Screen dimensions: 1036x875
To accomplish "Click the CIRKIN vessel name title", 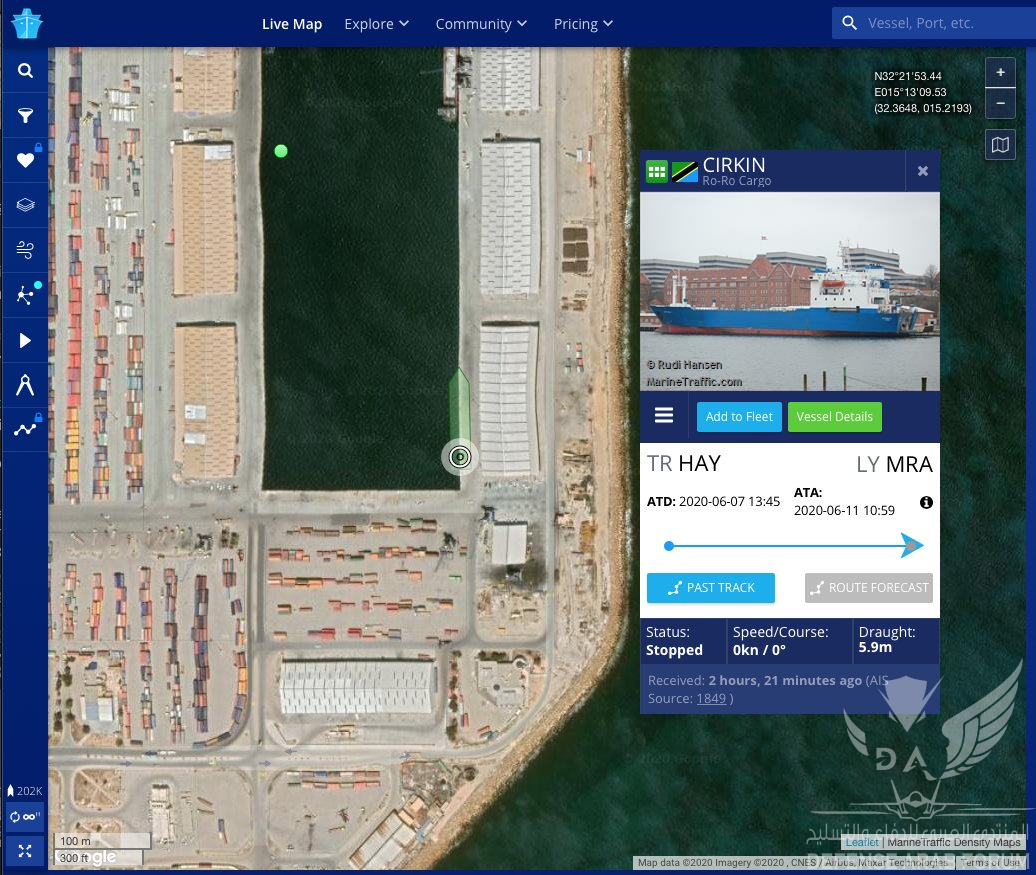I will pos(734,165).
